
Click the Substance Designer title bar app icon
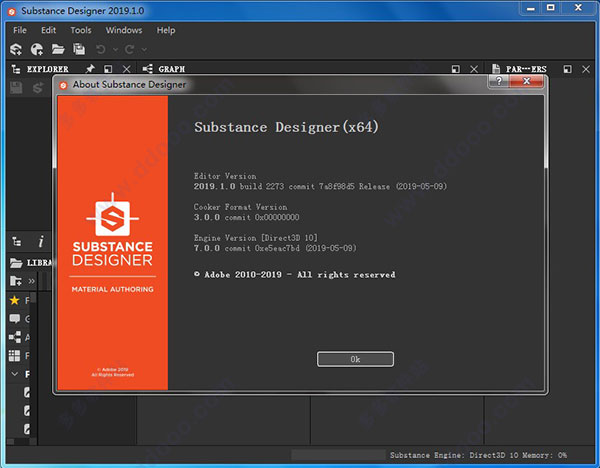point(12,11)
